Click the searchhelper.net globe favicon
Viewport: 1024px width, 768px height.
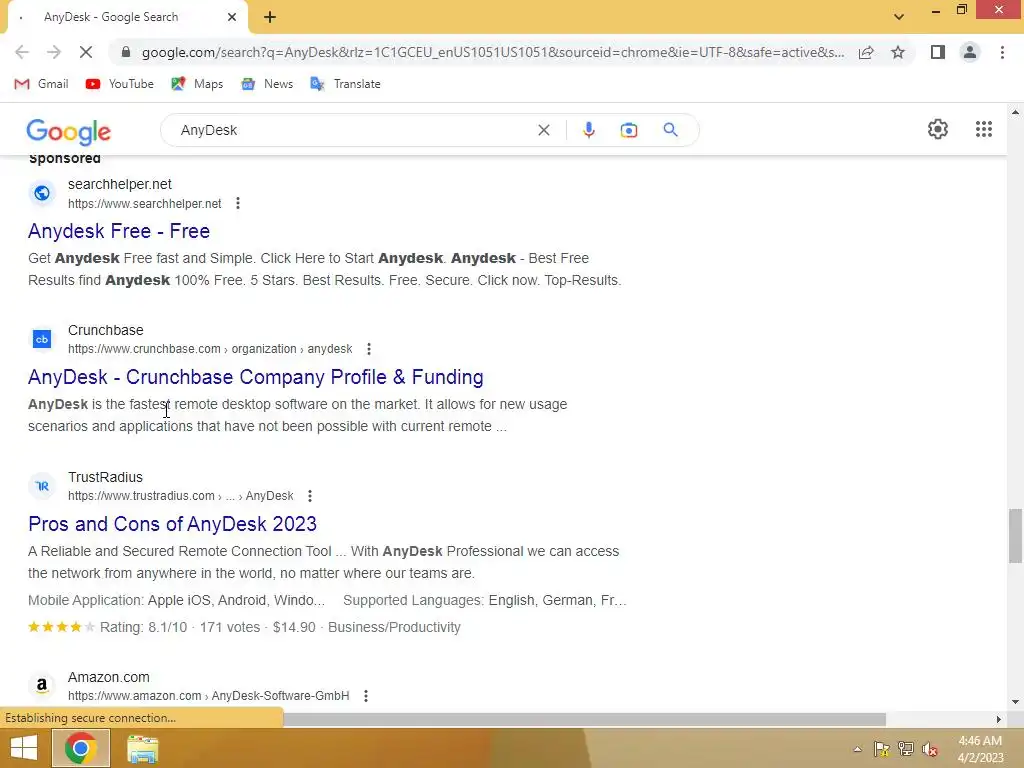(42, 193)
